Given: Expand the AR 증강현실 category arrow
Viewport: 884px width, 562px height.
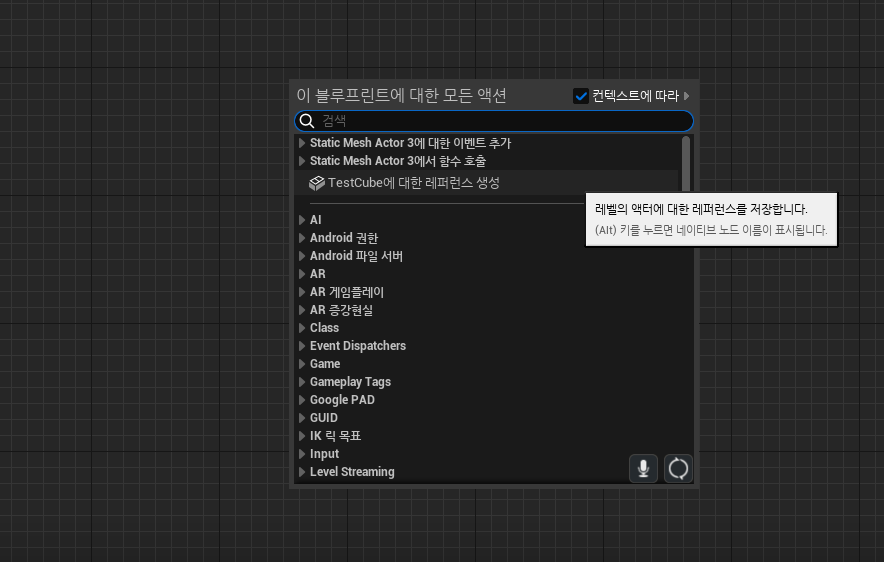Looking at the screenshot, I should click(x=302, y=310).
